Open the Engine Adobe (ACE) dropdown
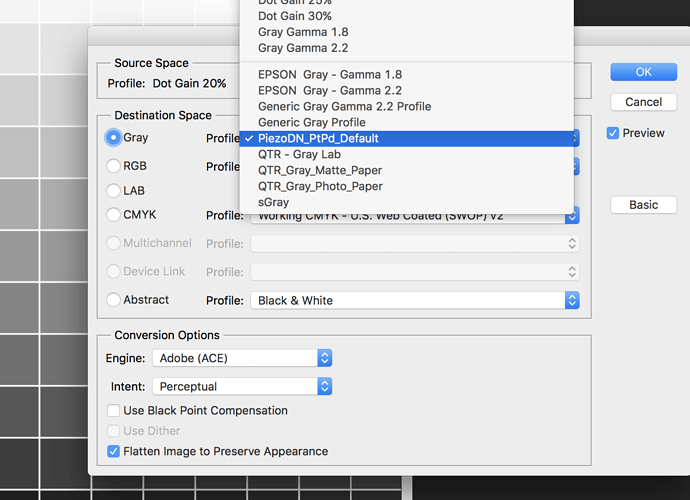The height and width of the screenshot is (500, 690). tap(244, 357)
